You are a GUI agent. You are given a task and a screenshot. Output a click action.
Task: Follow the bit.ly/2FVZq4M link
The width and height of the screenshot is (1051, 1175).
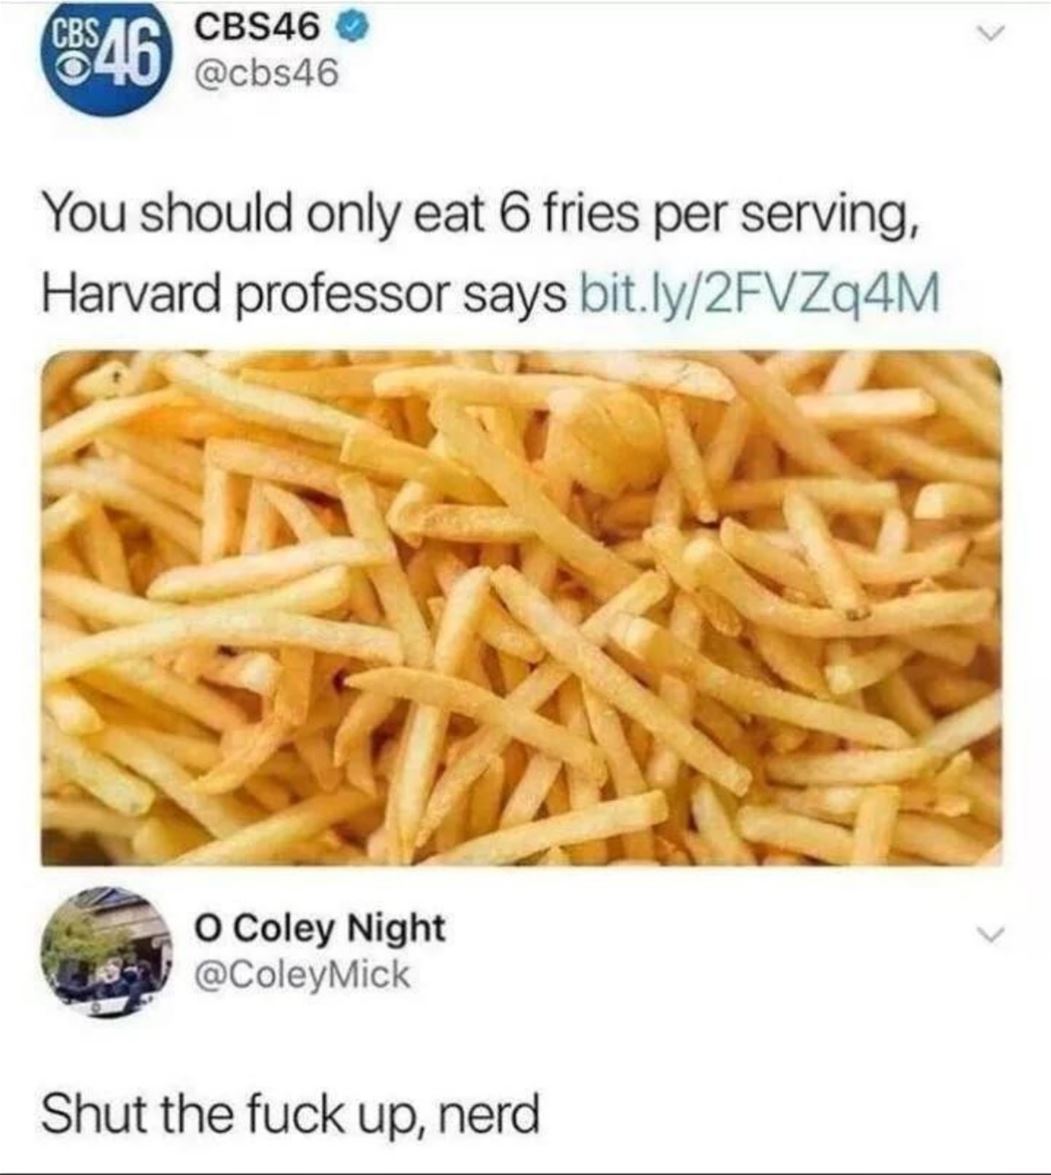point(759,293)
